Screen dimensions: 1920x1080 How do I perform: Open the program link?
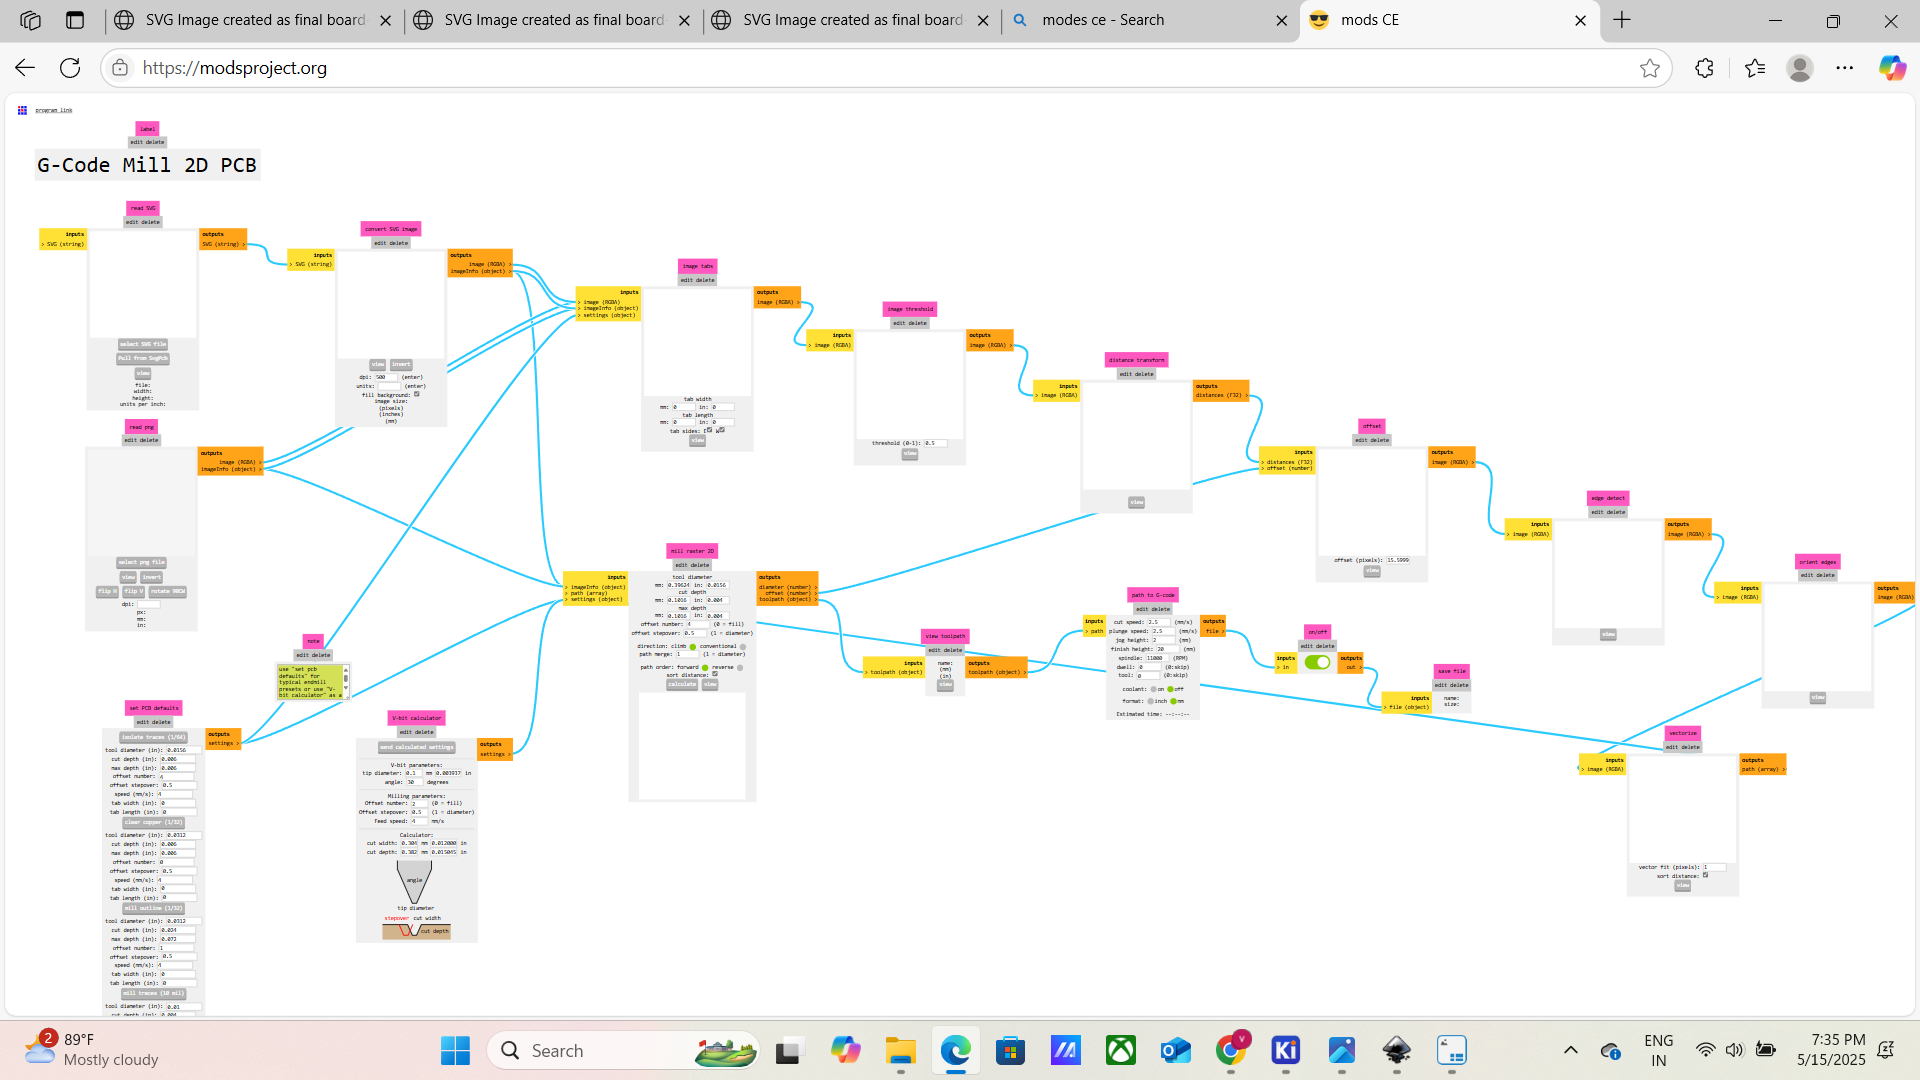tap(54, 110)
